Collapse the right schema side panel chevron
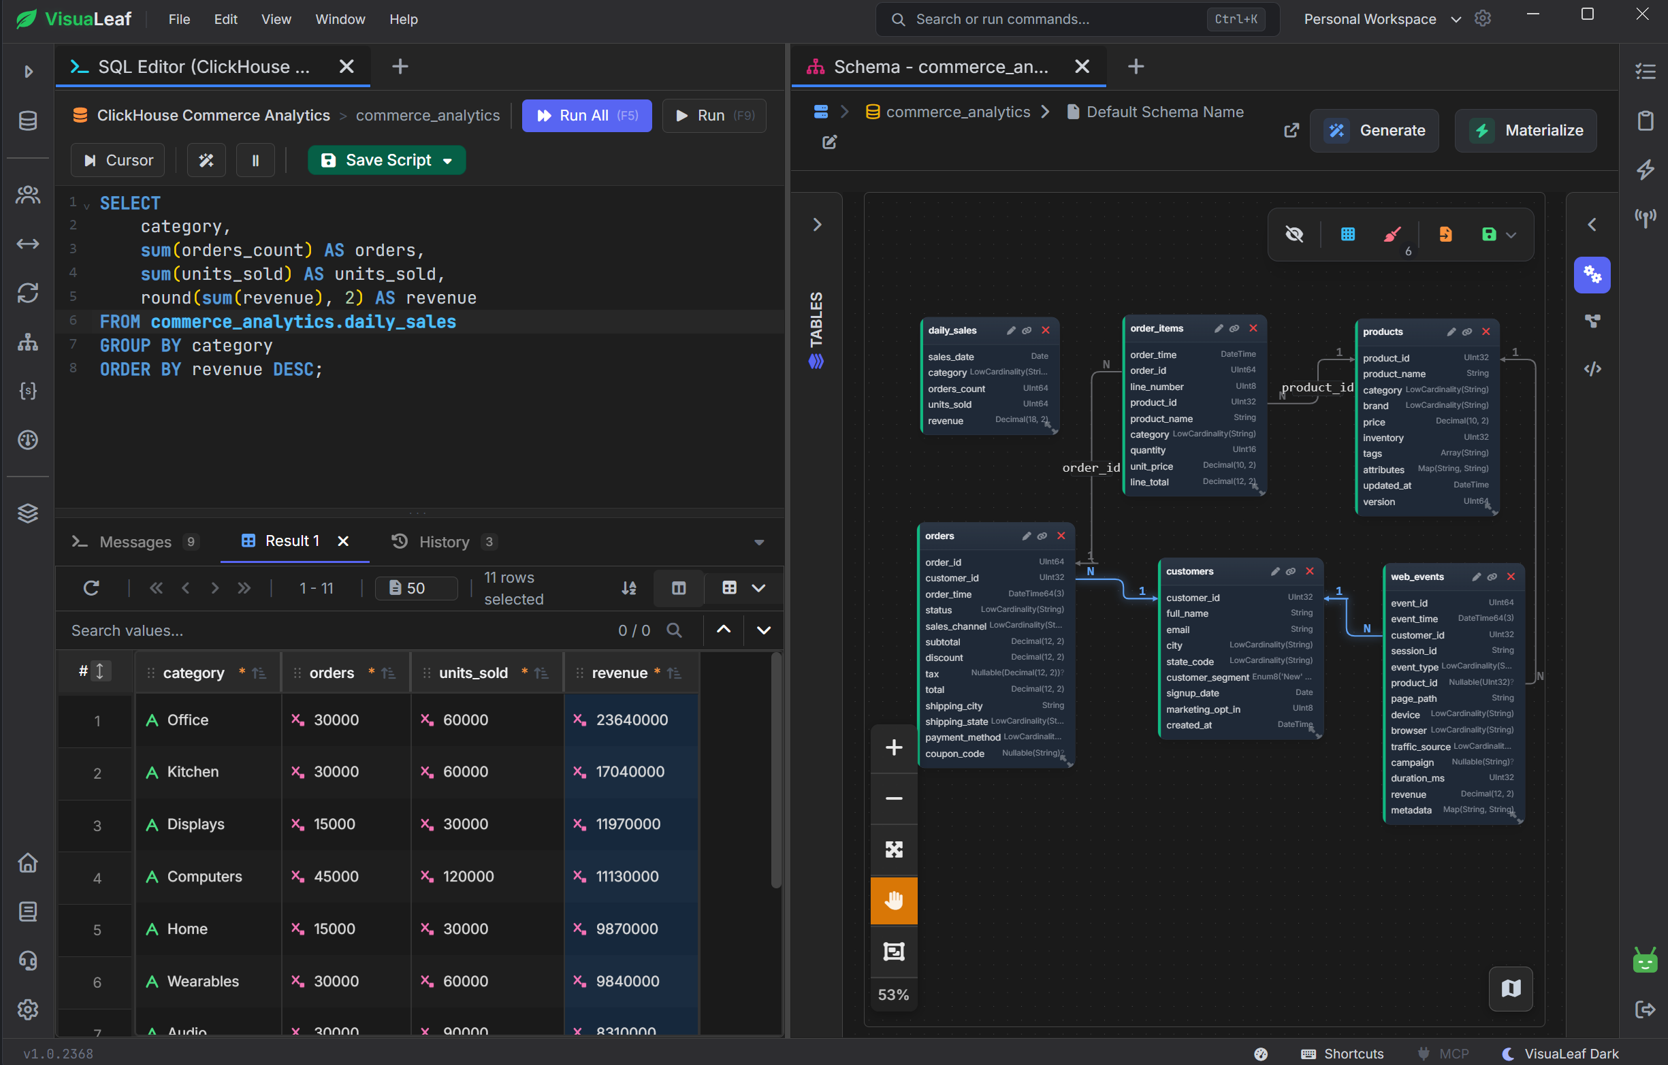This screenshot has width=1668, height=1065. (1592, 225)
